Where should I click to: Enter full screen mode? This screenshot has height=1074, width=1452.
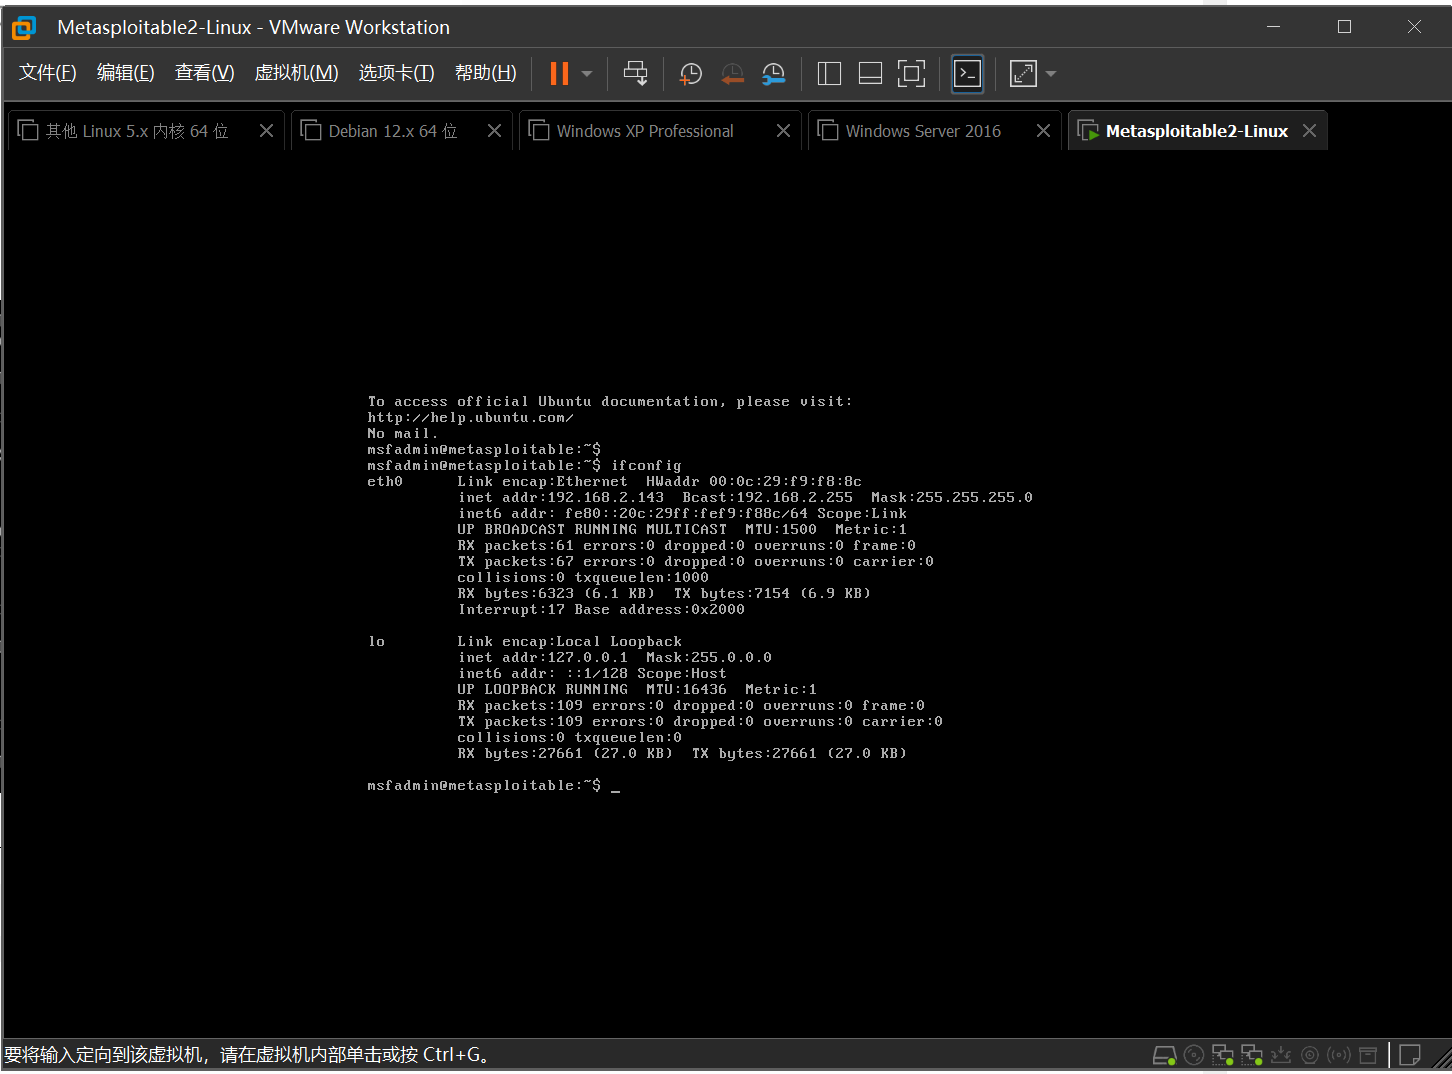coord(911,73)
